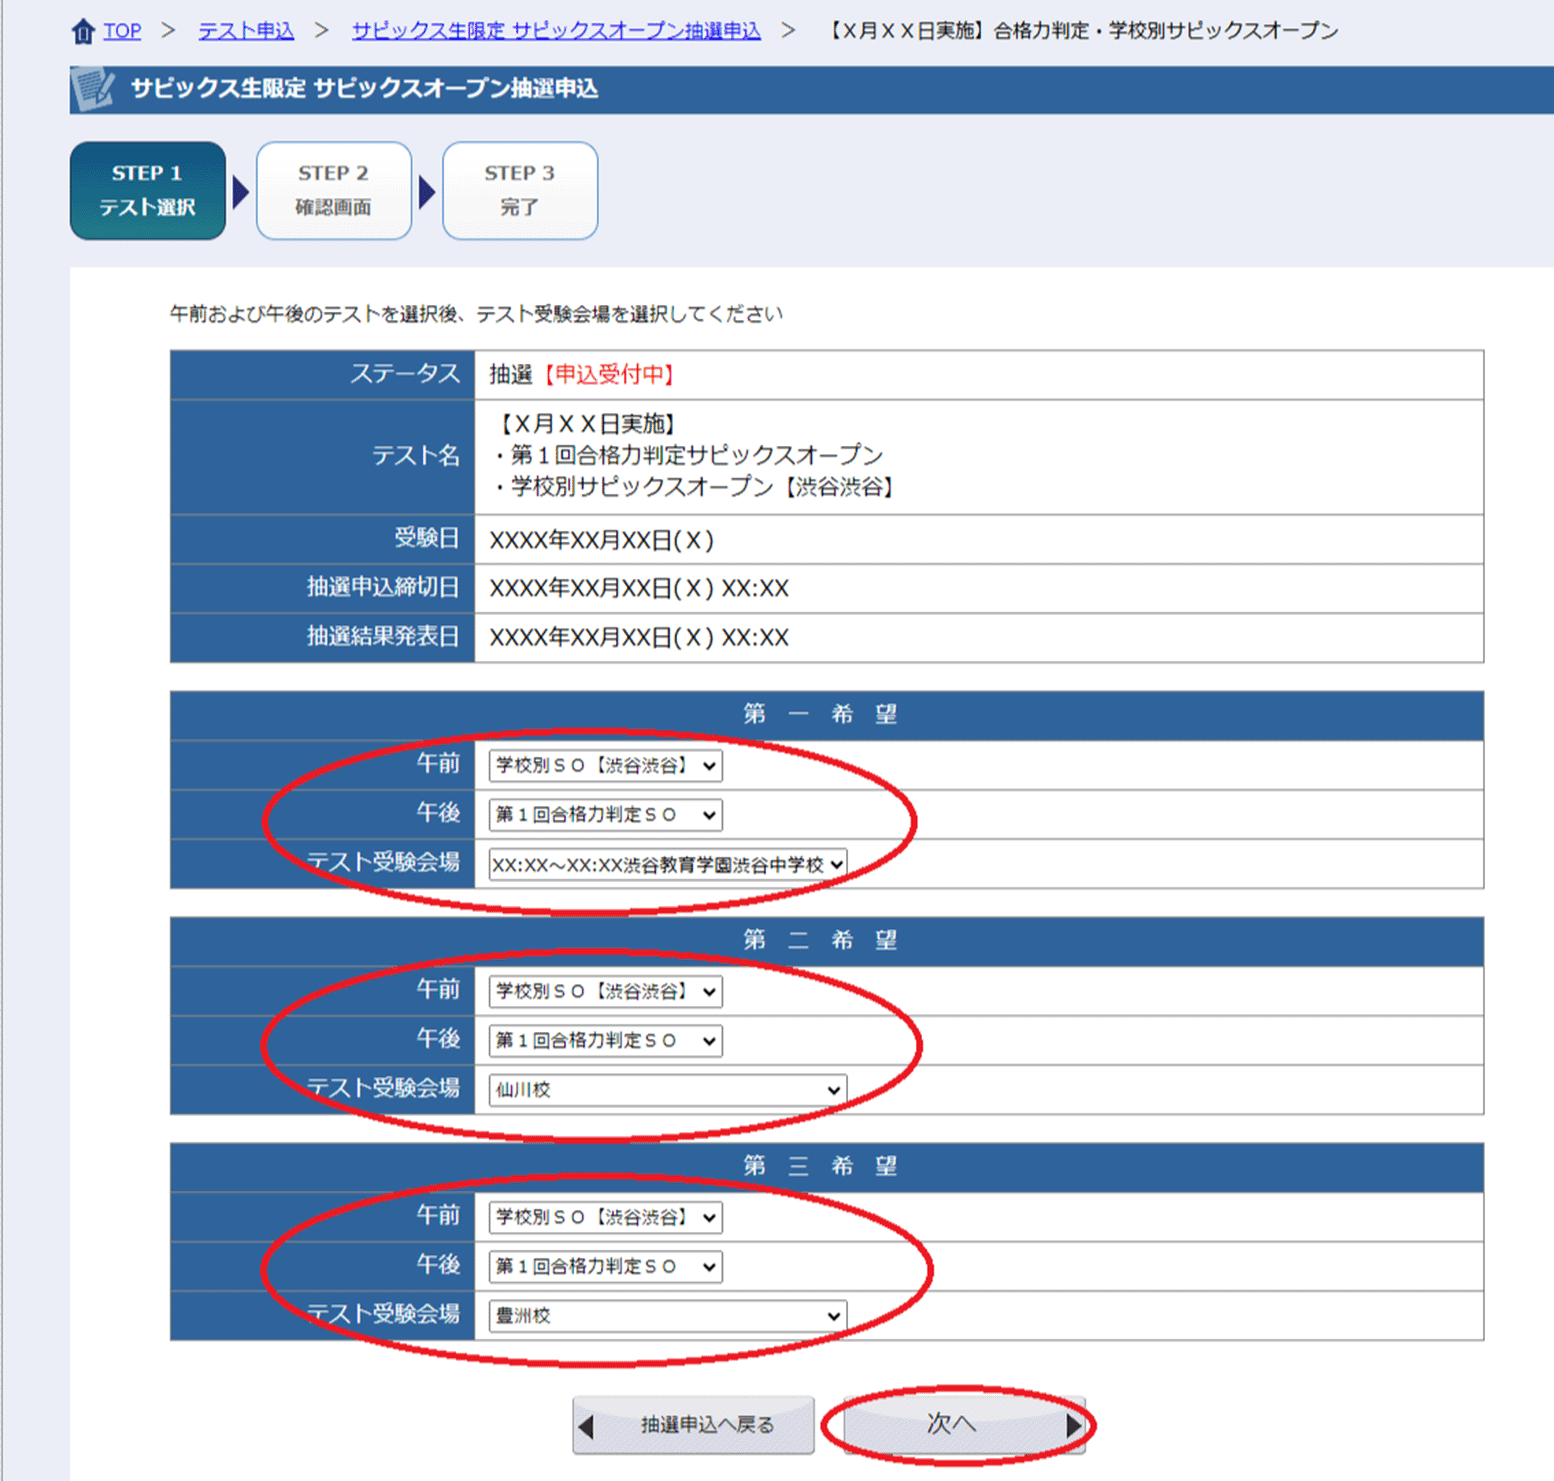Open 第一希望 午前 test dropdown
This screenshot has width=1554, height=1481.
coord(605,766)
